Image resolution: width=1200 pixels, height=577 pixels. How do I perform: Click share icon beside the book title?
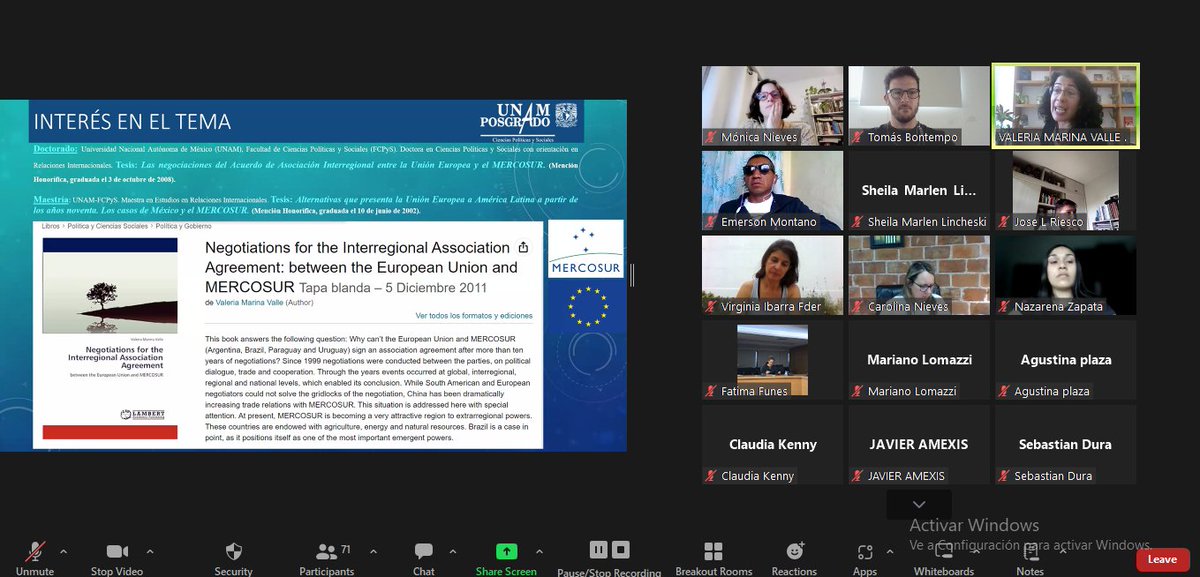coord(523,247)
